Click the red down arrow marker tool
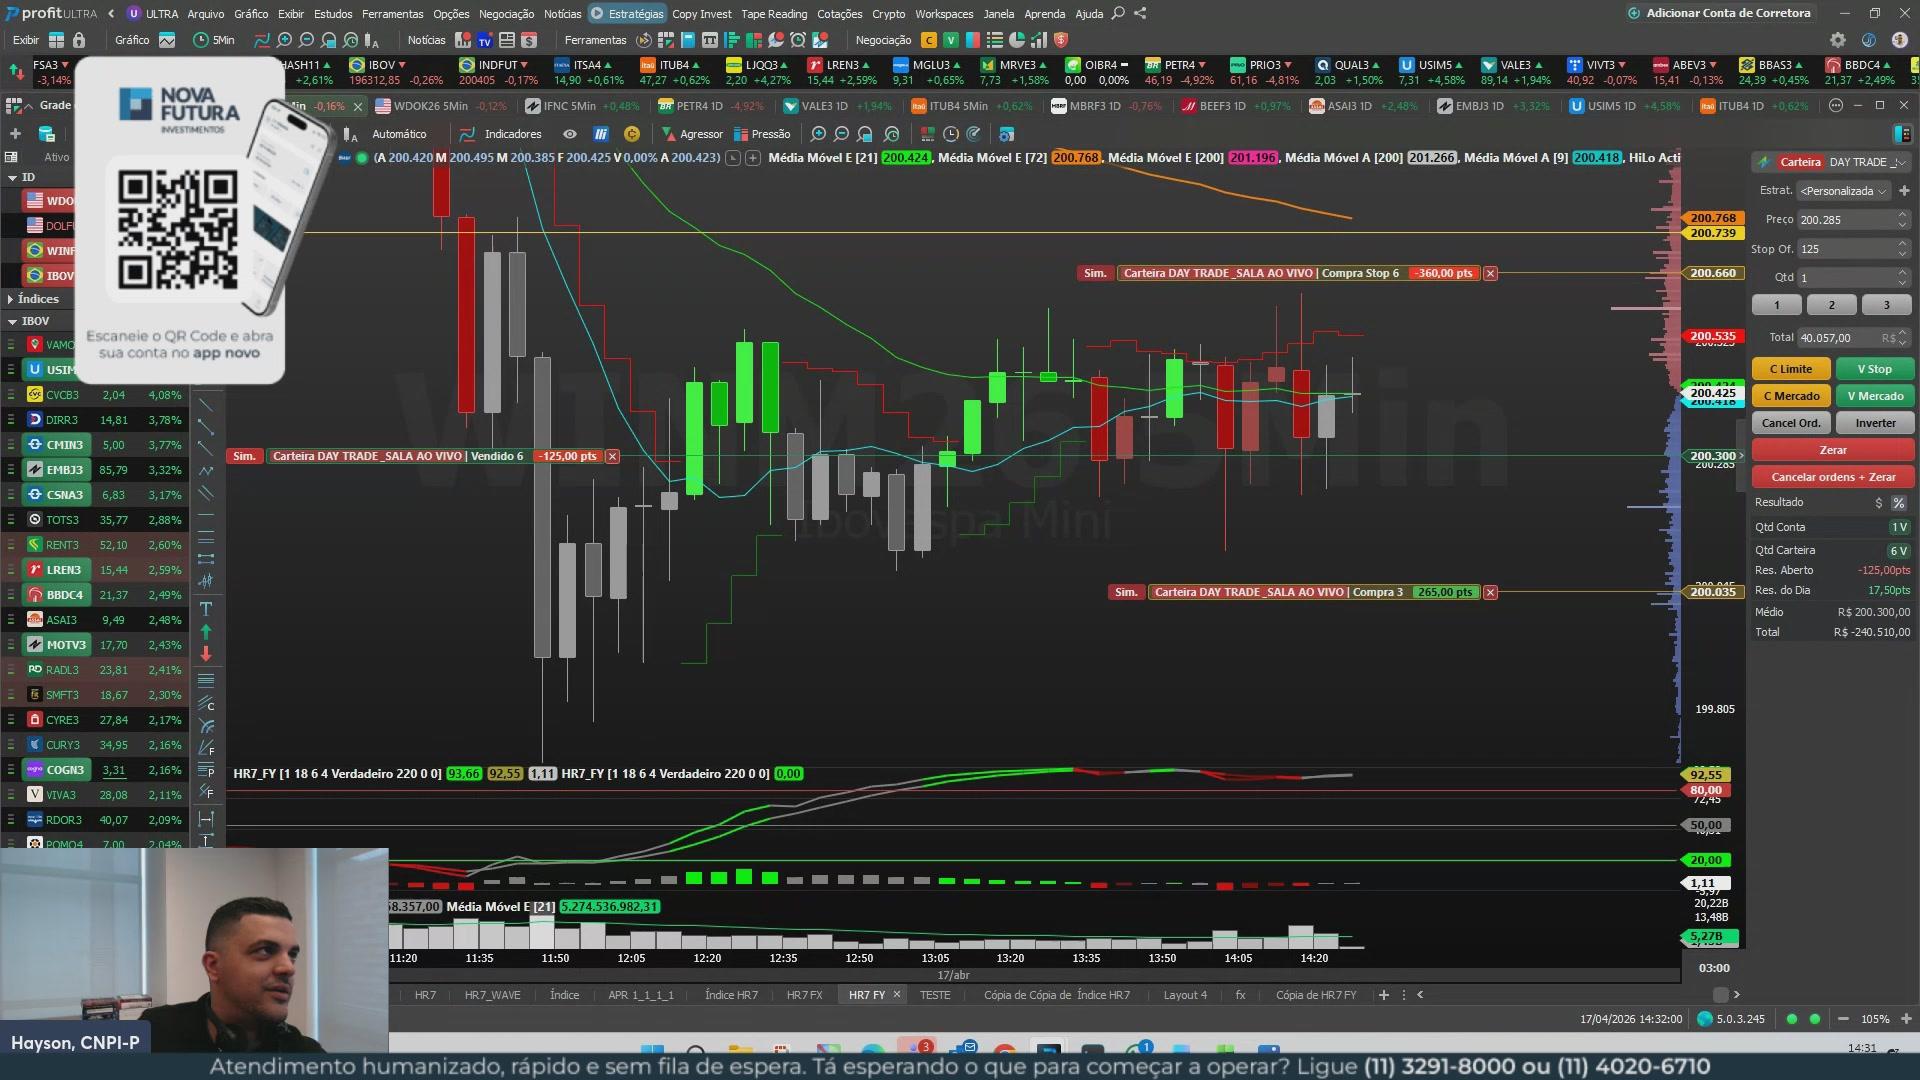 pyautogui.click(x=206, y=654)
